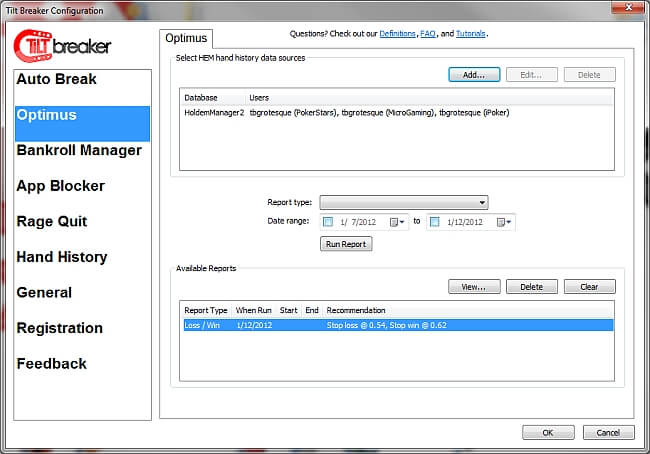Open the Definitions link

397,34
